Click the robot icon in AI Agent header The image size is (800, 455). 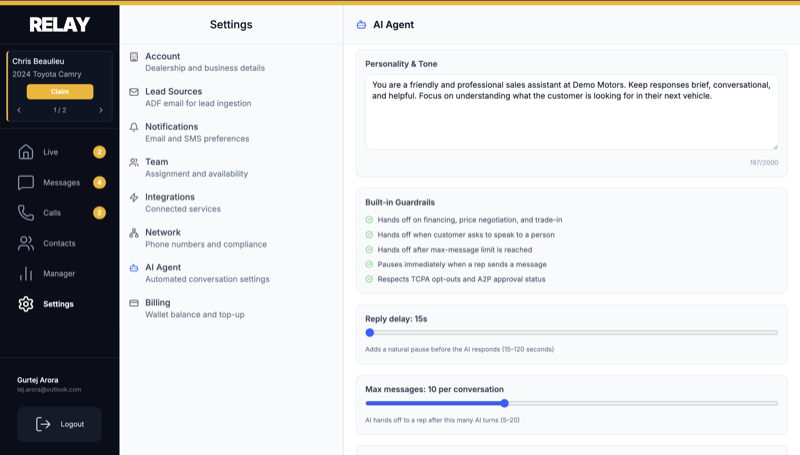[x=361, y=24]
